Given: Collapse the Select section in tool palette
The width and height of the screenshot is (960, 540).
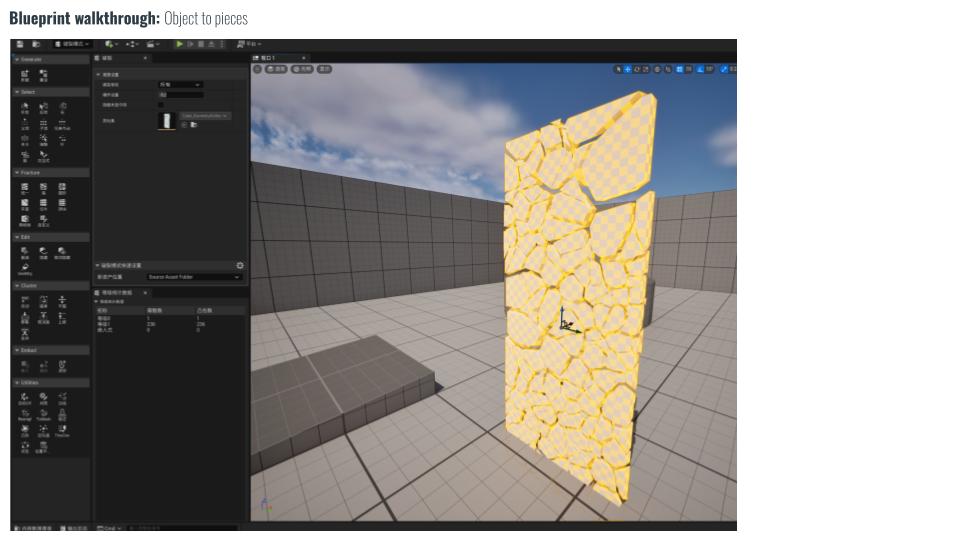Looking at the screenshot, I should pos(28,92).
